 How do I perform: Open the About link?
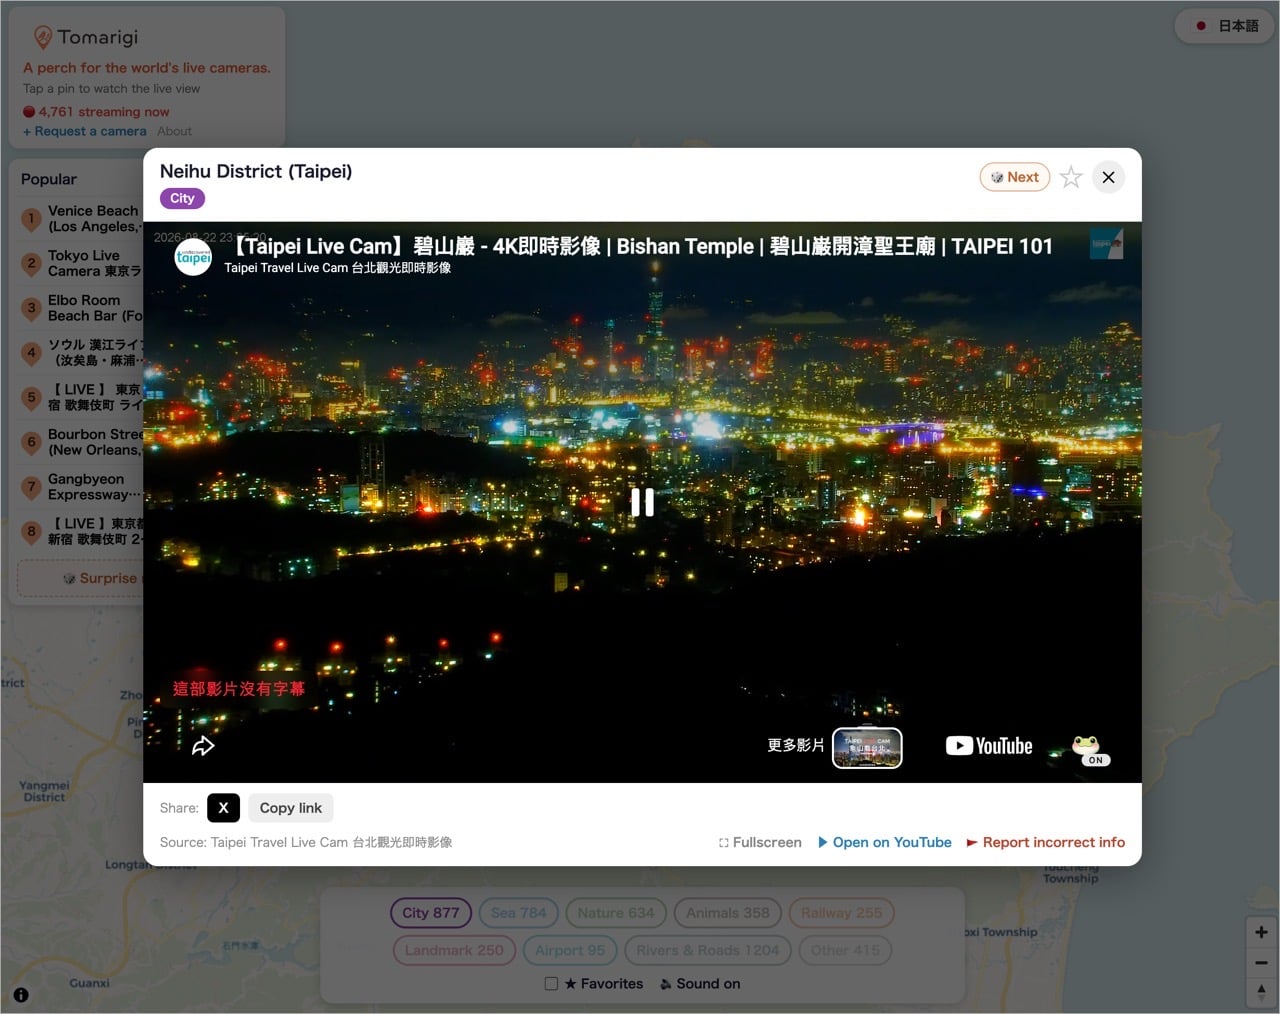[174, 131]
